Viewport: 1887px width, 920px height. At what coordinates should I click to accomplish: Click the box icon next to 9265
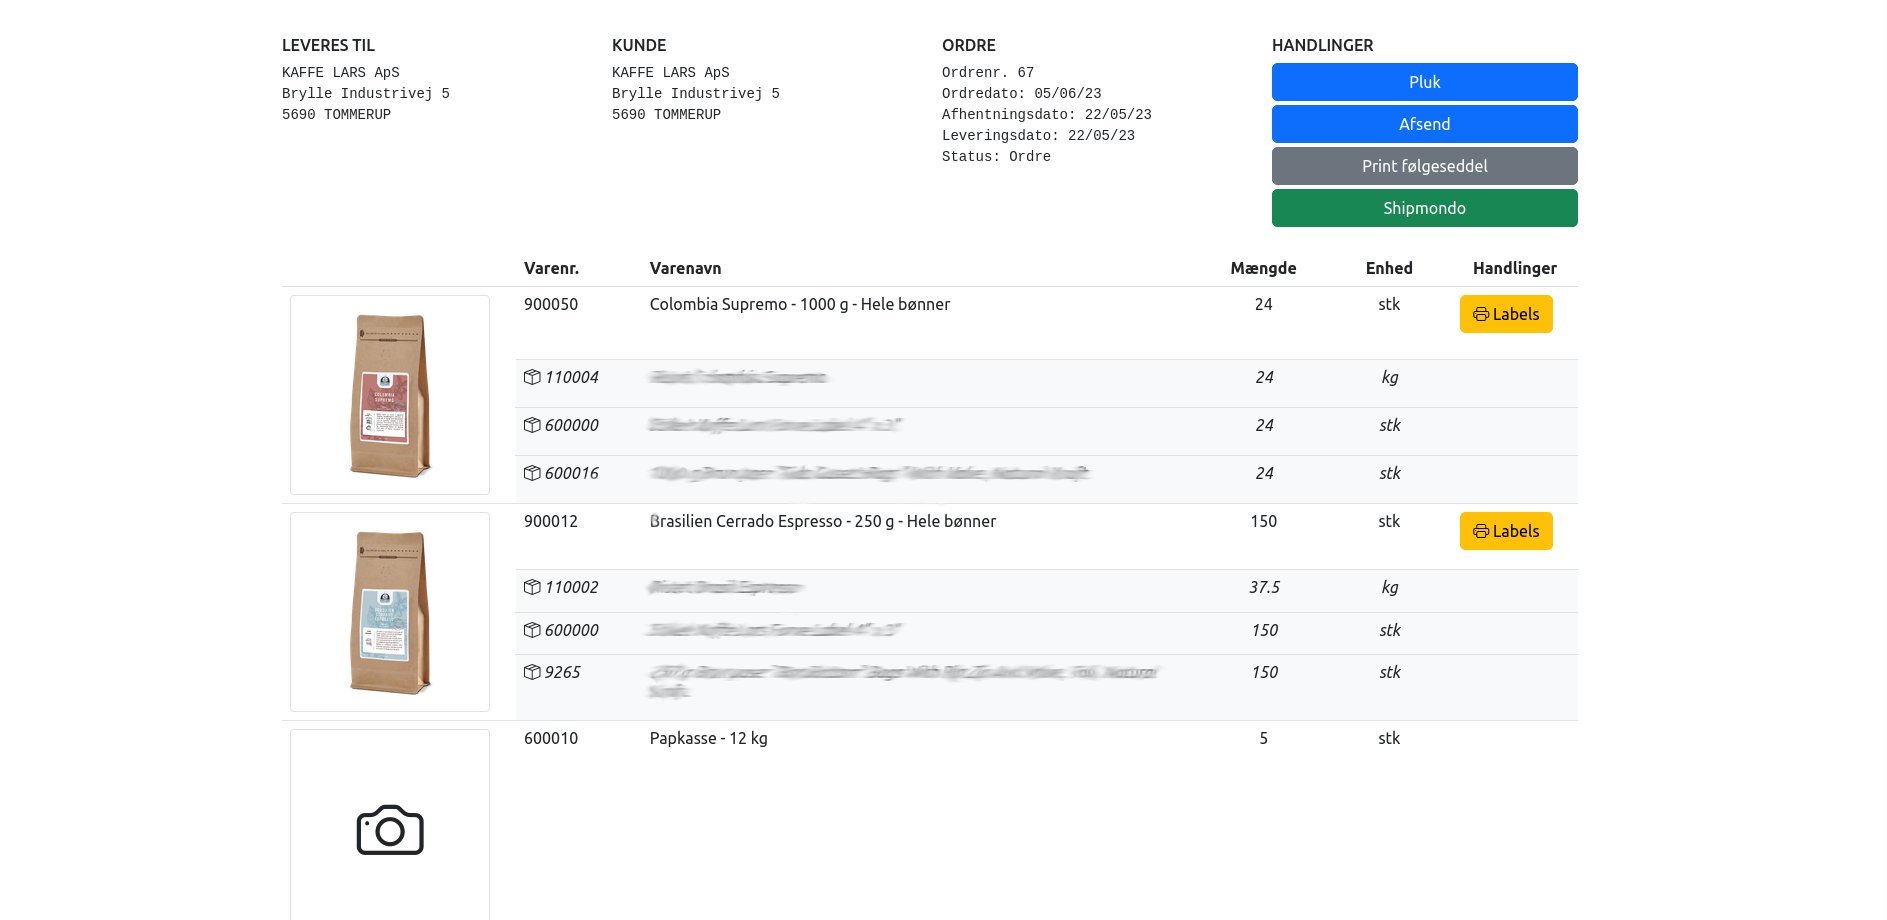coord(532,672)
